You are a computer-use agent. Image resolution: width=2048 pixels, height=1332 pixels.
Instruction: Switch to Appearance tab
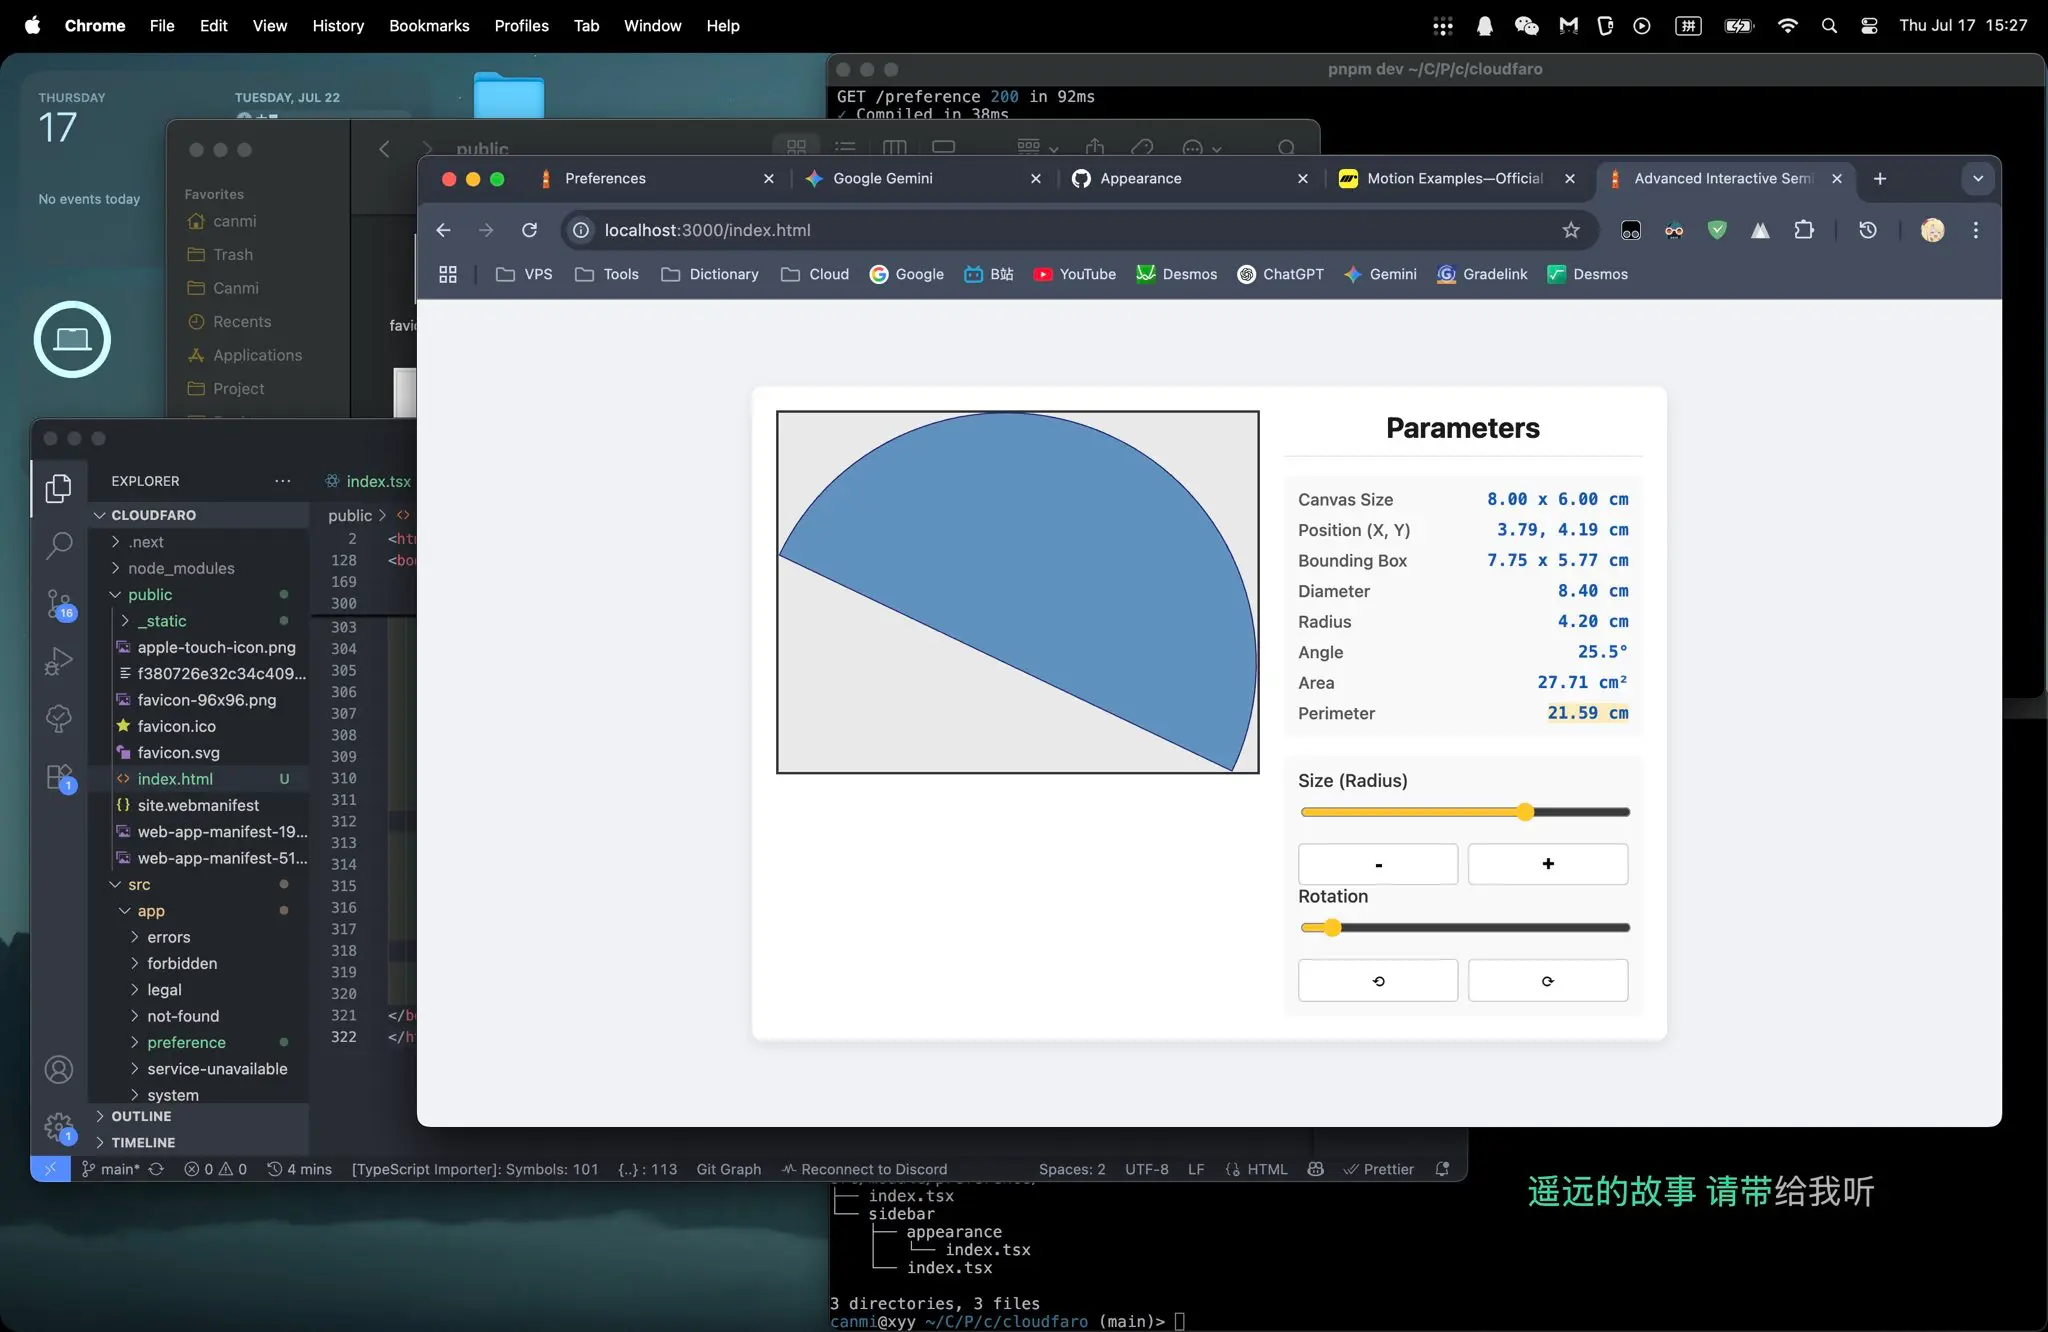[1188, 178]
